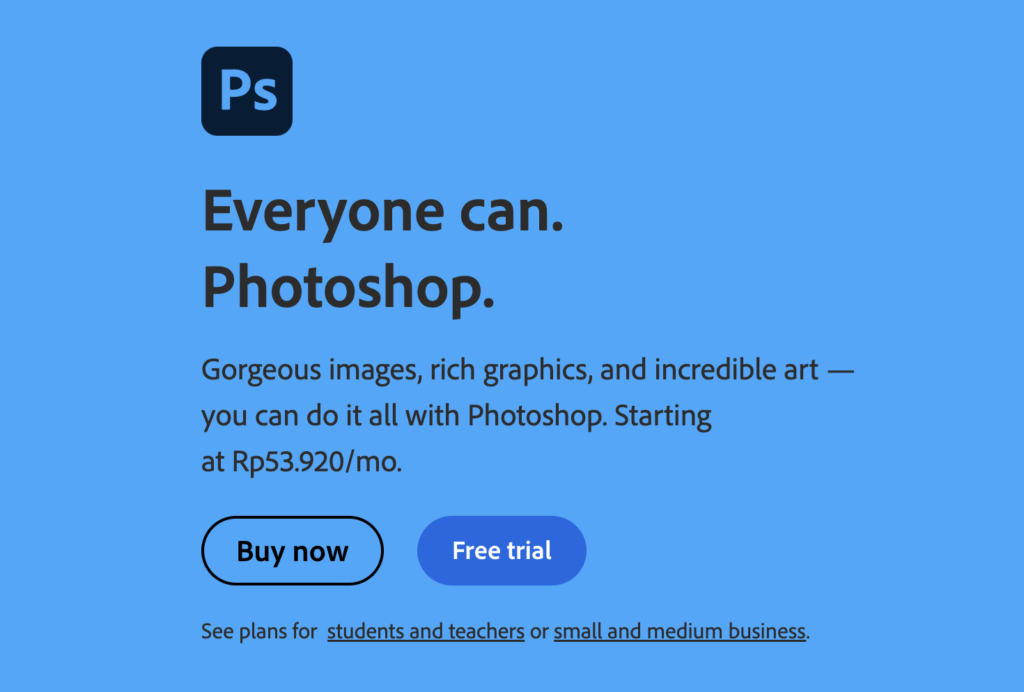Click the Buy now button
Image resolution: width=1024 pixels, height=692 pixels.
[292, 551]
